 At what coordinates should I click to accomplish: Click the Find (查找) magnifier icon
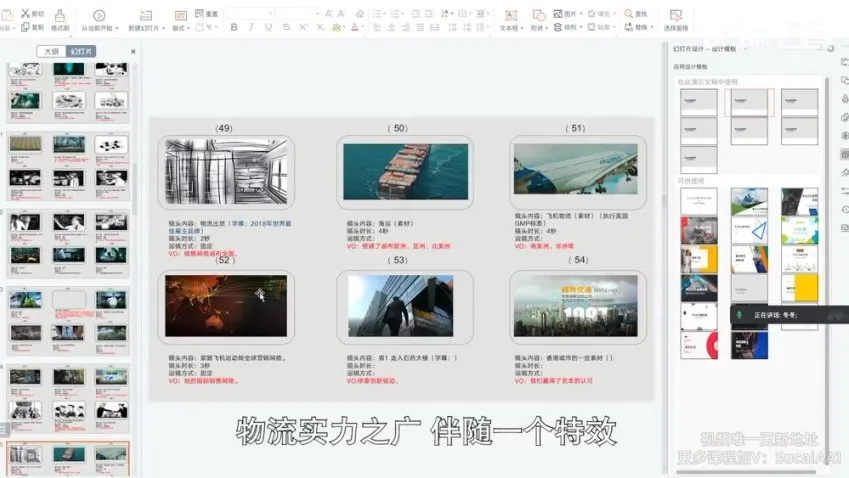coord(629,14)
